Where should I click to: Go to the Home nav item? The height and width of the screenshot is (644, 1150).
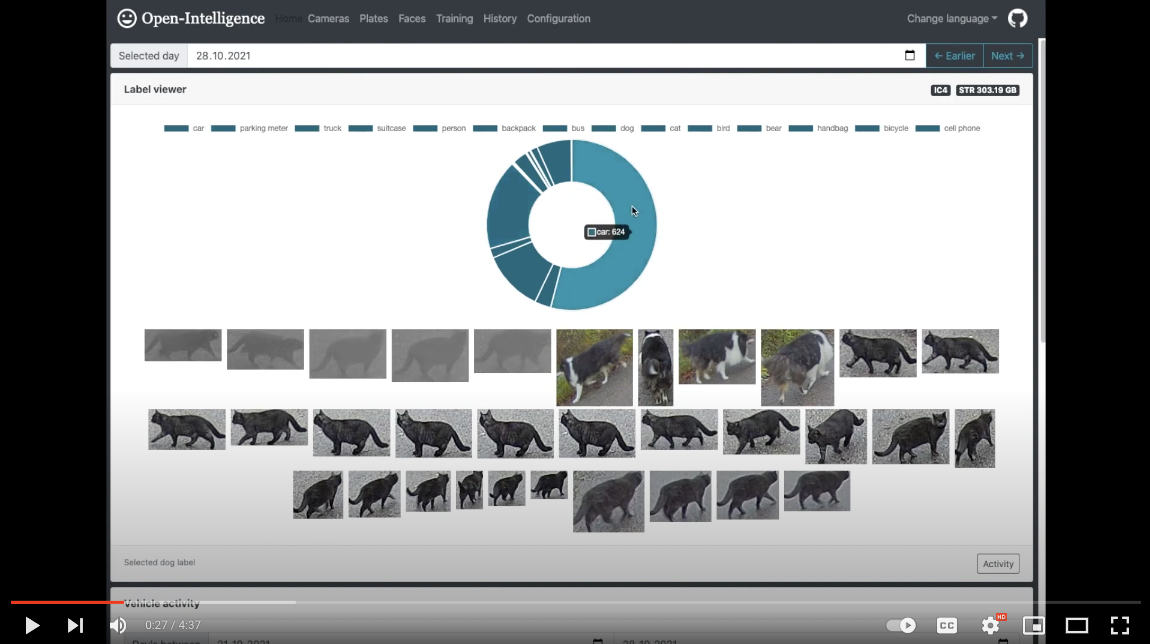pos(288,18)
